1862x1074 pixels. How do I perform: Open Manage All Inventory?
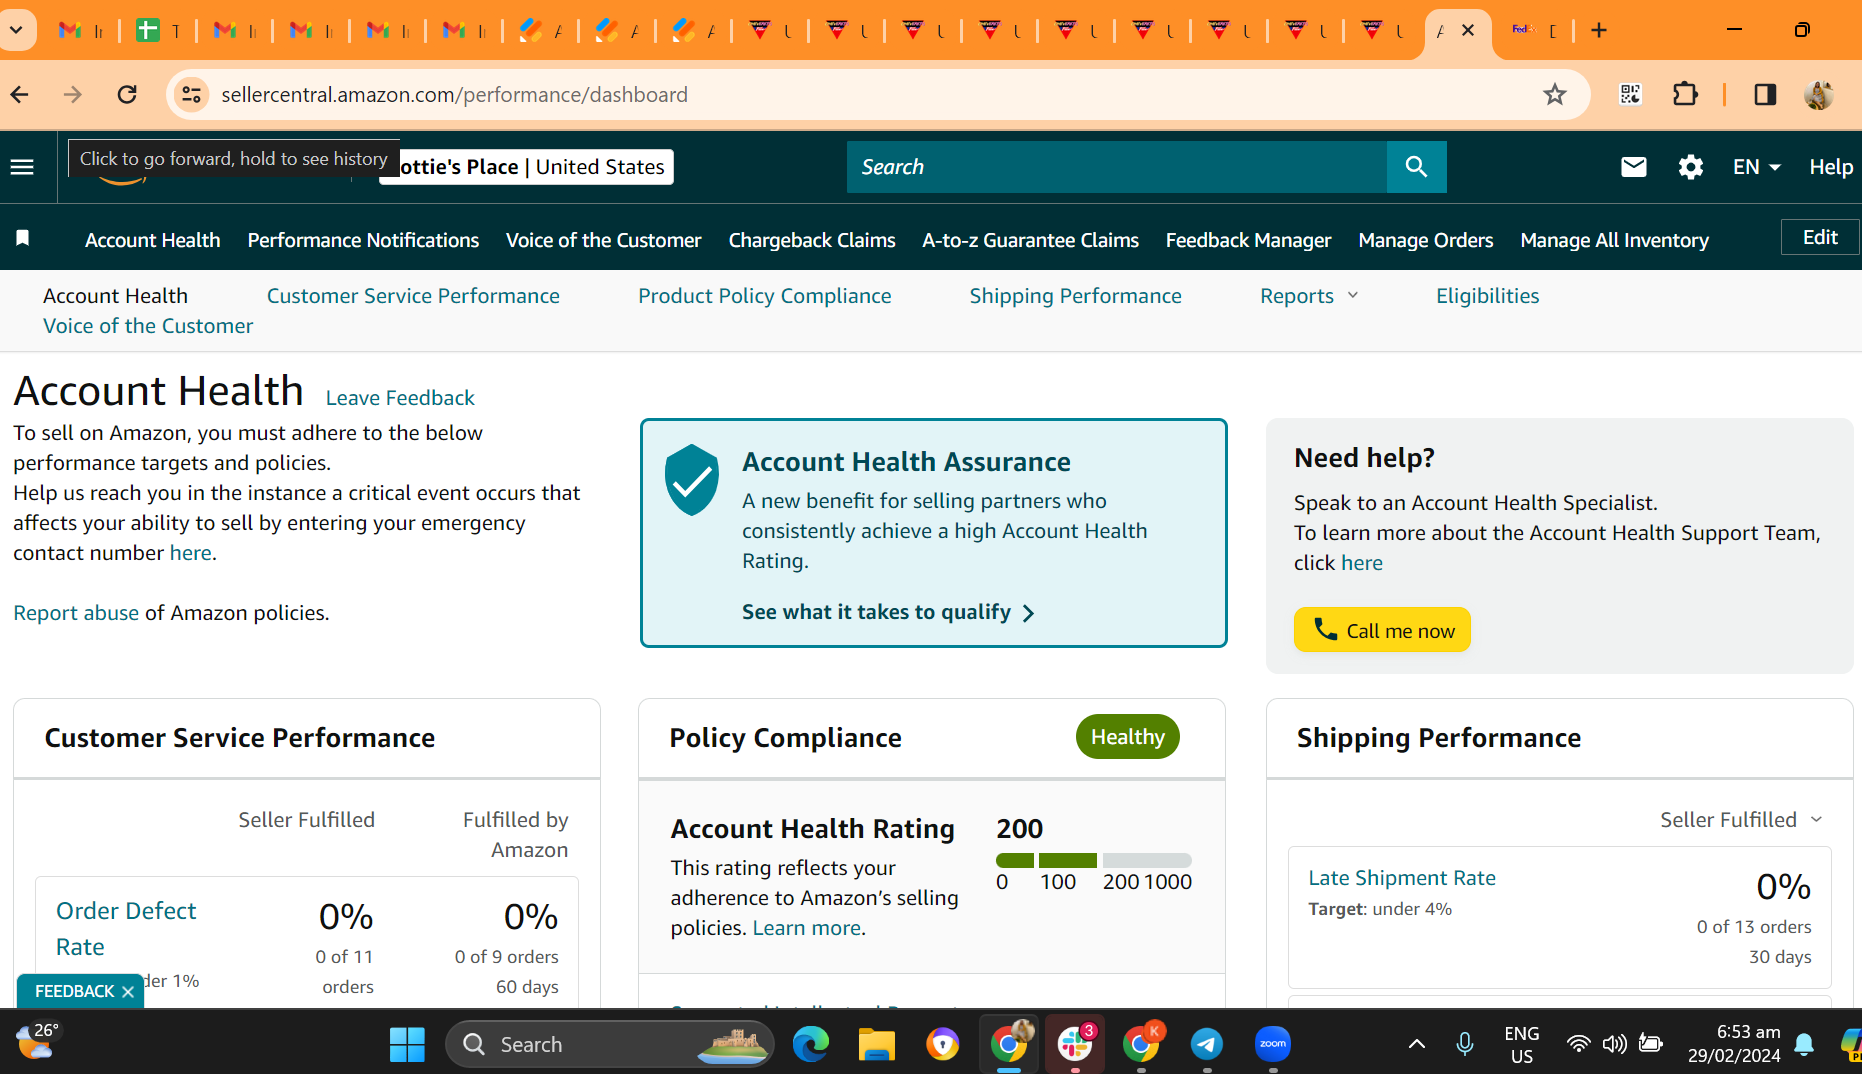click(x=1615, y=240)
